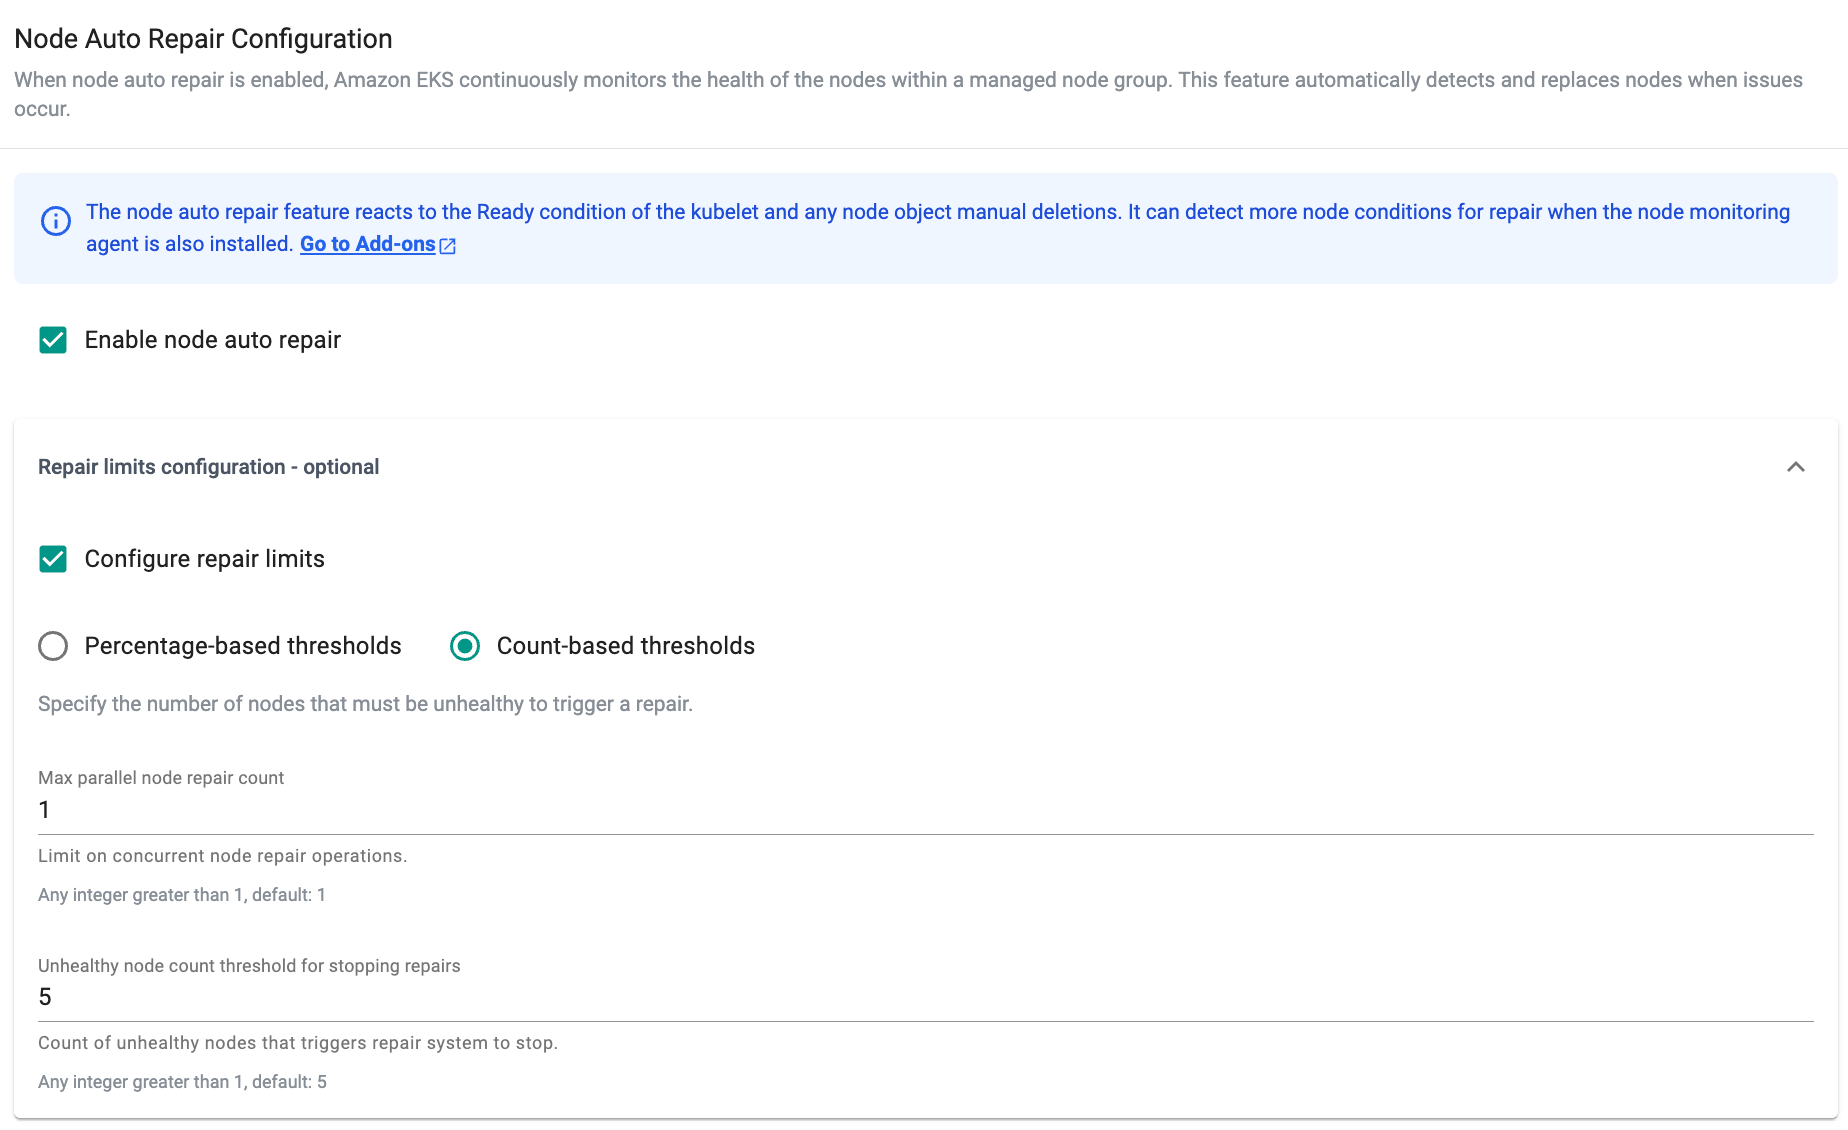The height and width of the screenshot is (1130, 1848).
Task: Focus the Max parallel node repair count field
Action: pos(924,810)
